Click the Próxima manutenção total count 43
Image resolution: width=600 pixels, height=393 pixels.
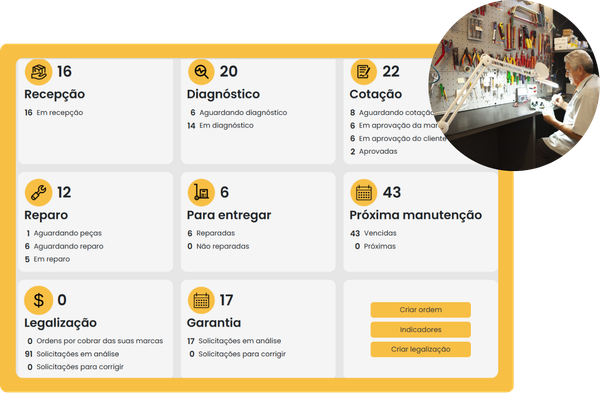click(x=392, y=192)
